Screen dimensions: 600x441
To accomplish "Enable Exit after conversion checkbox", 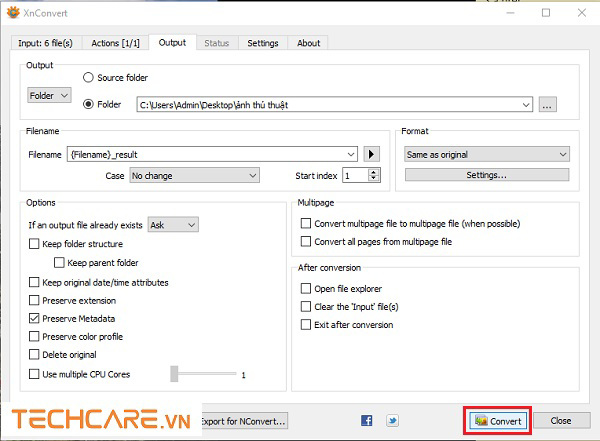I will coord(306,325).
